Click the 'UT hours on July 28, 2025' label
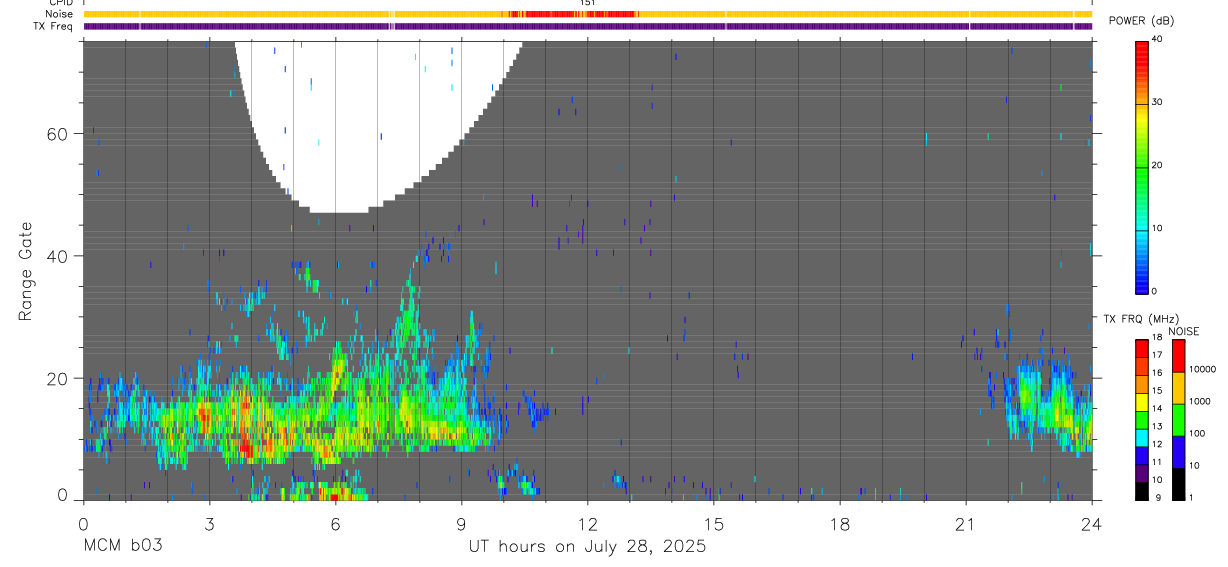Viewport: 1228px width, 567px height. [587, 547]
